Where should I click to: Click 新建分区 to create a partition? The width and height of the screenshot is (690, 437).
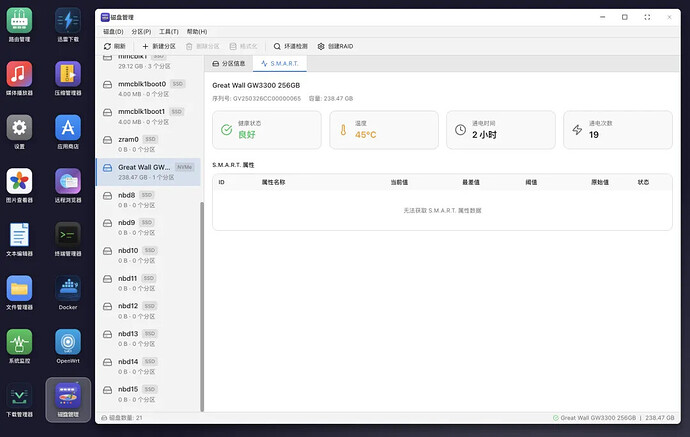pos(158,46)
